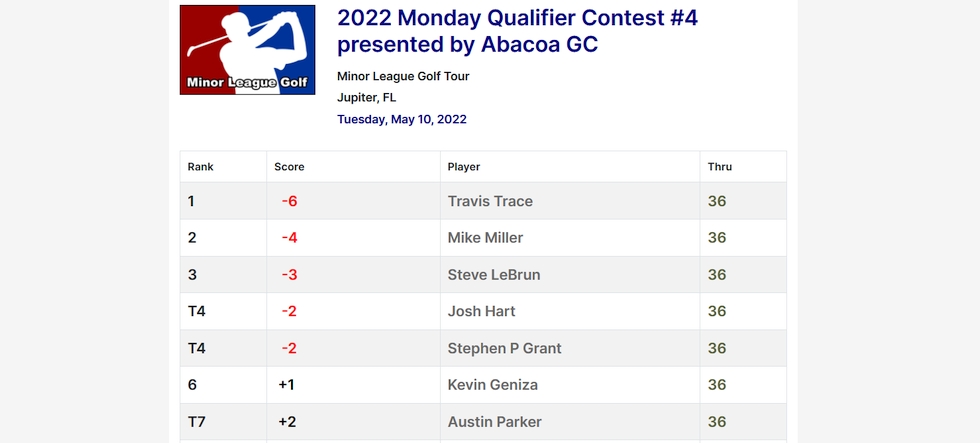980x443 pixels.
Task: Click Travis Trace's -6 score
Action: [x=289, y=201]
